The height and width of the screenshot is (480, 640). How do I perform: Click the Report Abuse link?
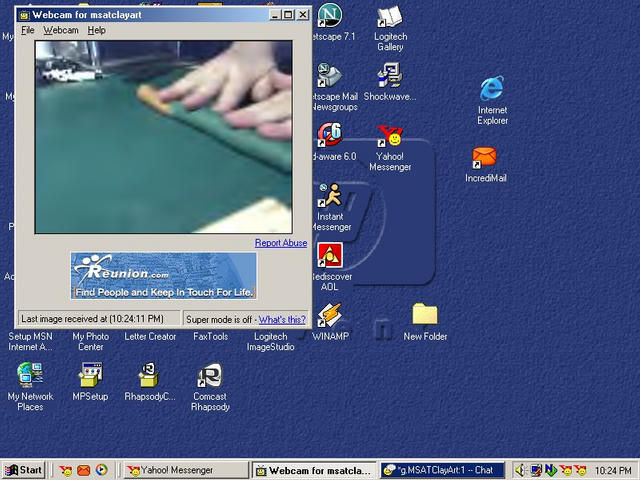pos(281,243)
